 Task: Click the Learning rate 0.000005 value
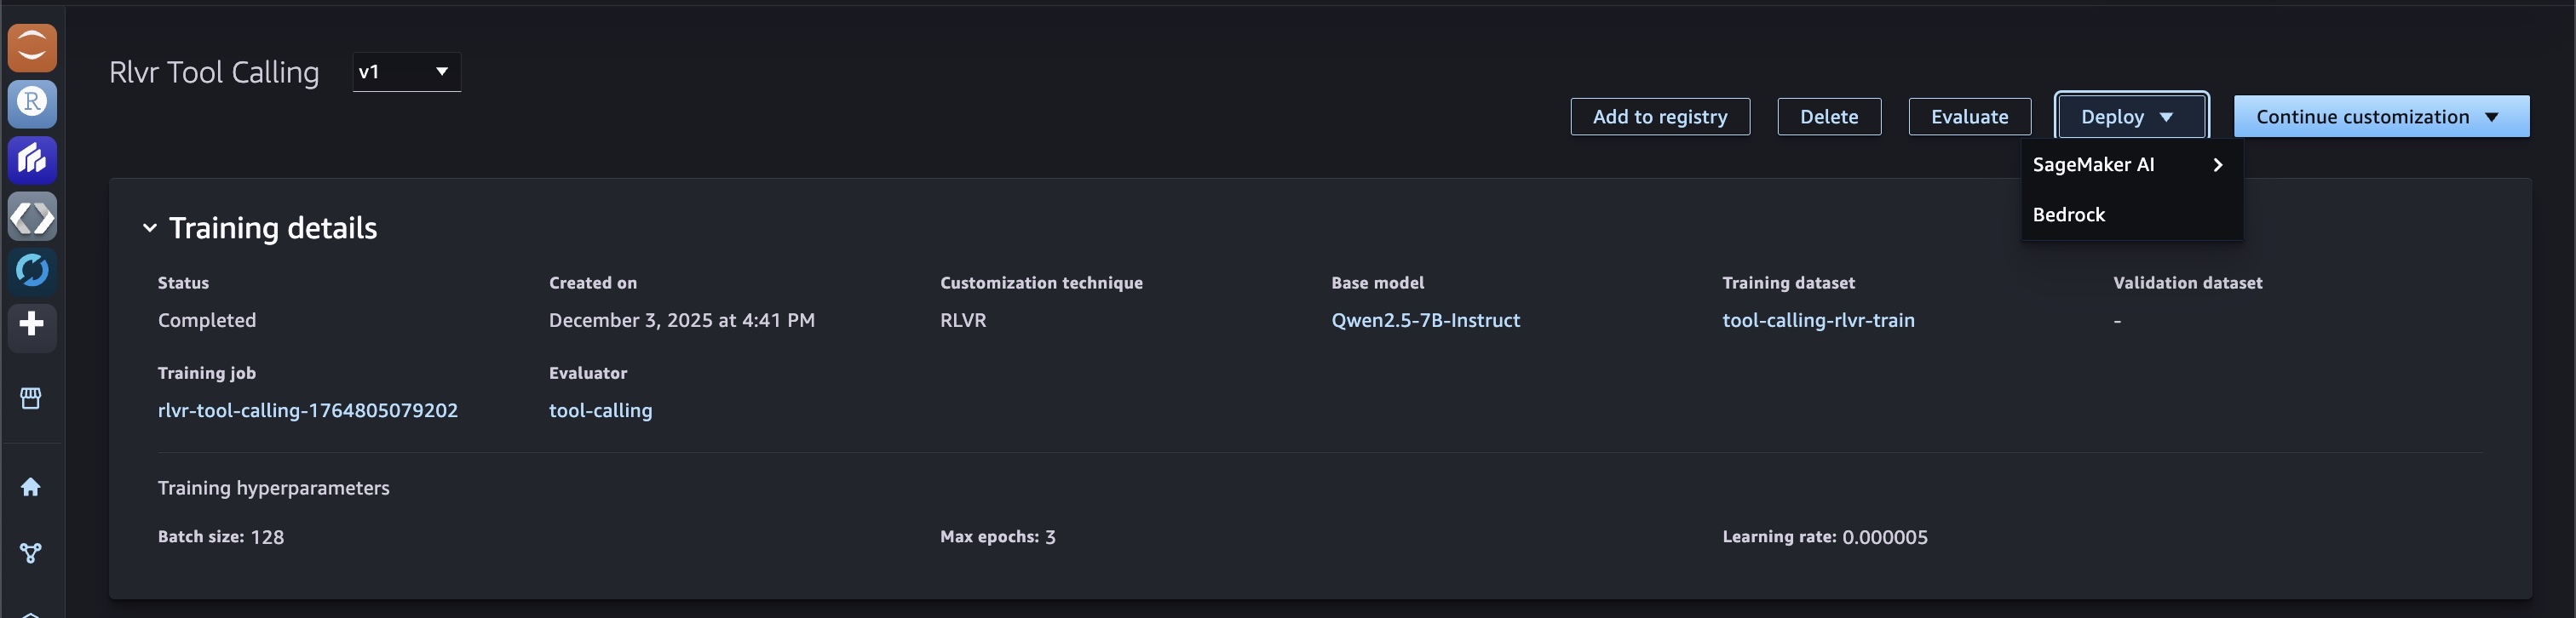1885,537
